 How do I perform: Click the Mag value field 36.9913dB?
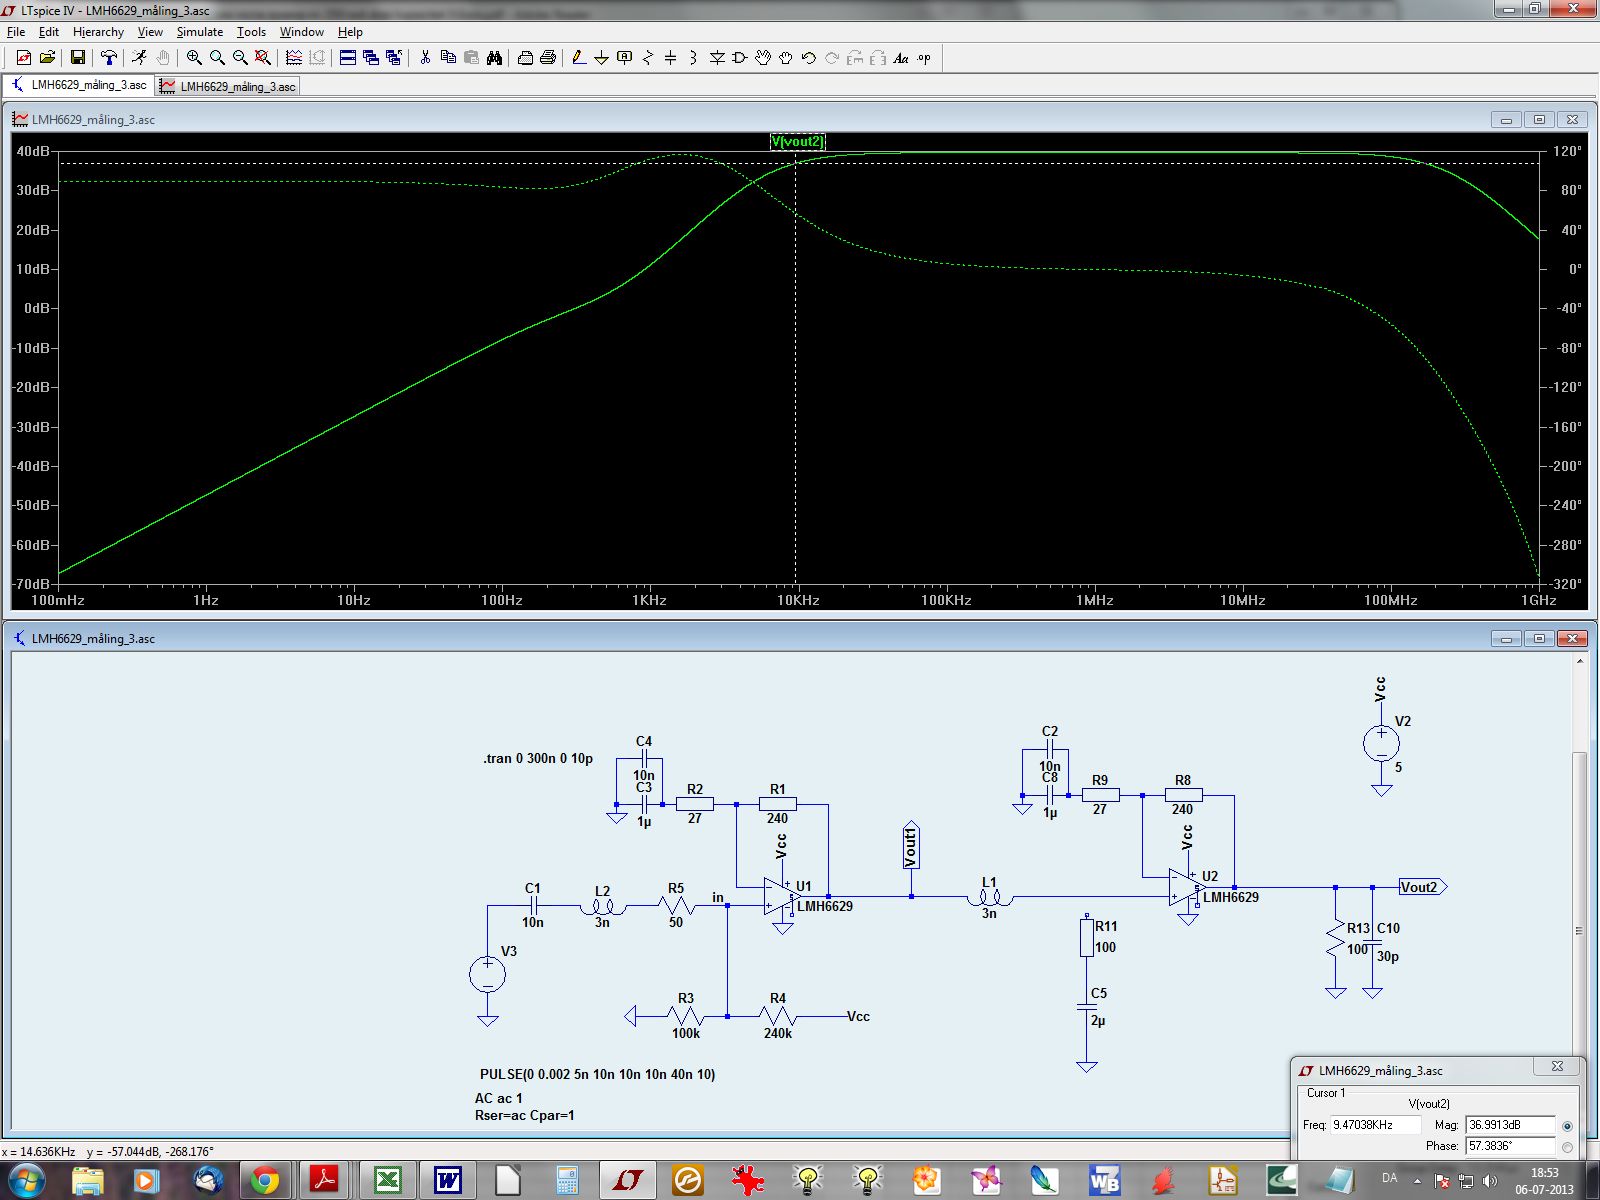click(x=1510, y=1125)
